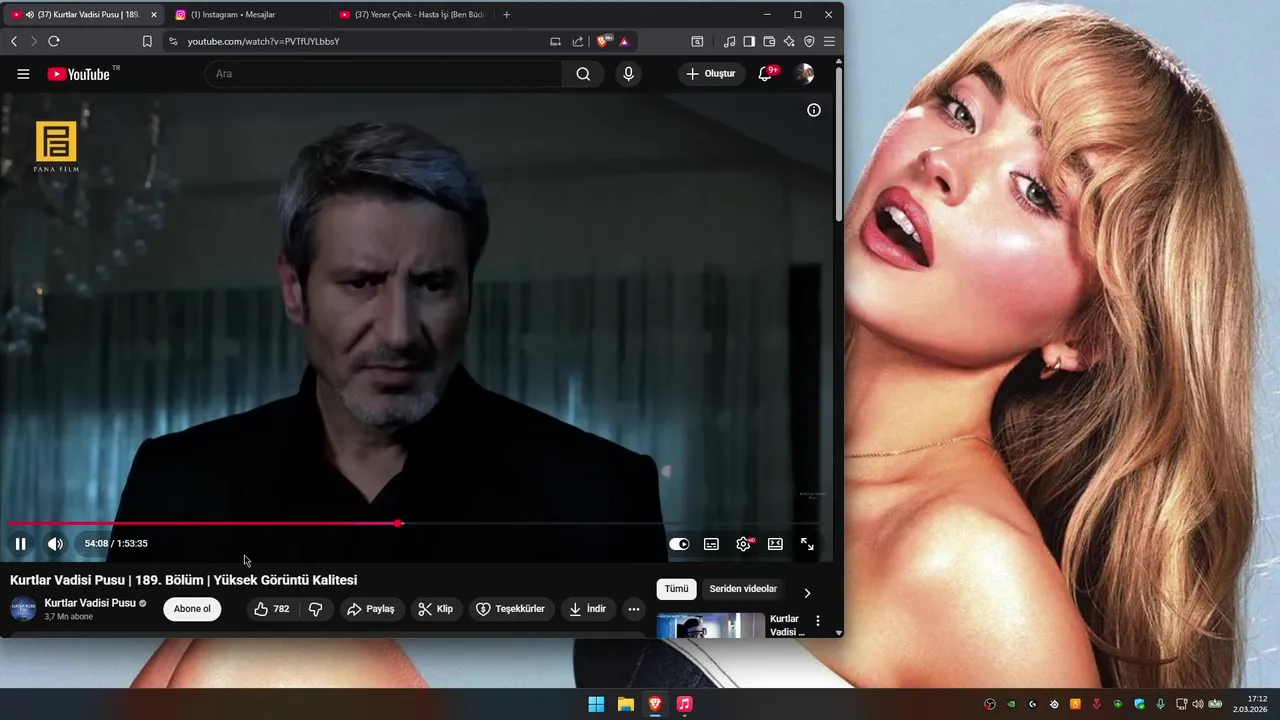
Task: Toggle the autoplay switch
Action: [x=679, y=544]
